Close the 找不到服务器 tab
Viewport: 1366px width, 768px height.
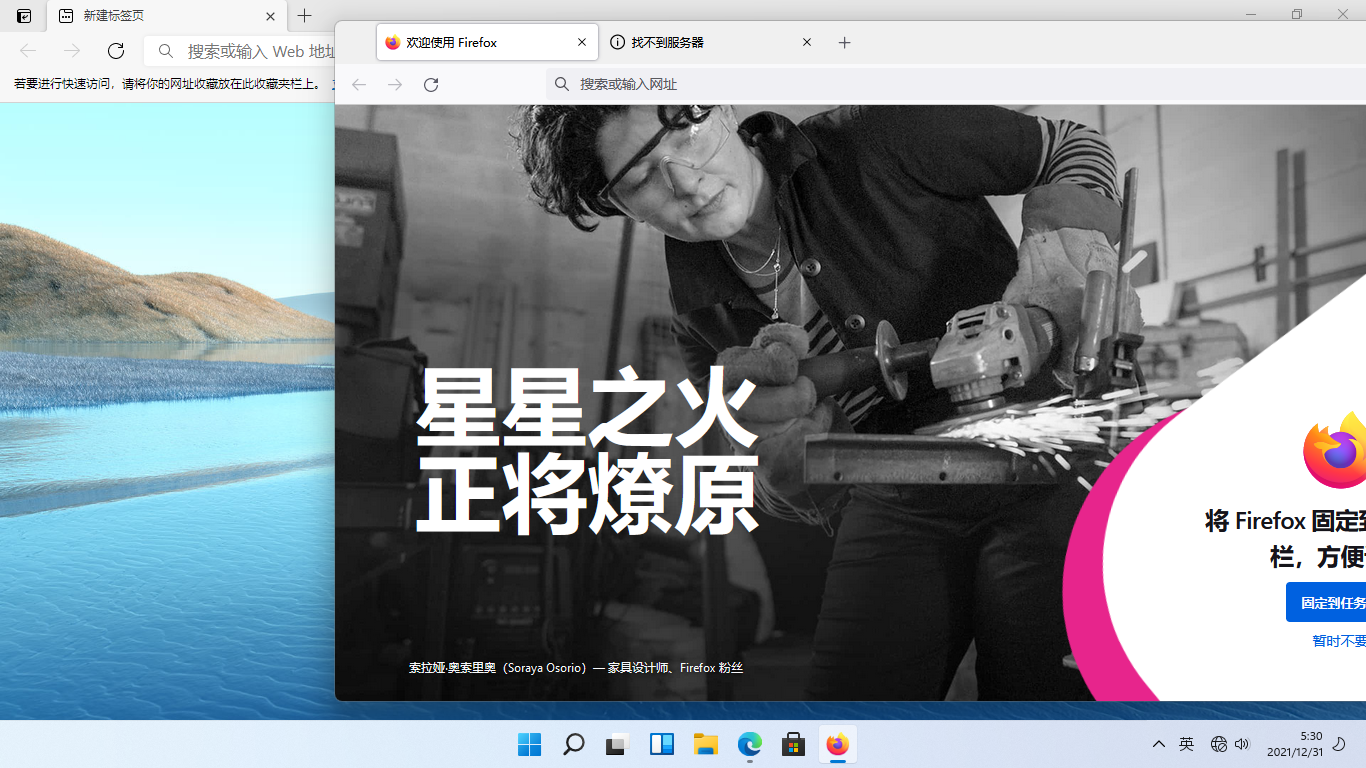coord(807,43)
